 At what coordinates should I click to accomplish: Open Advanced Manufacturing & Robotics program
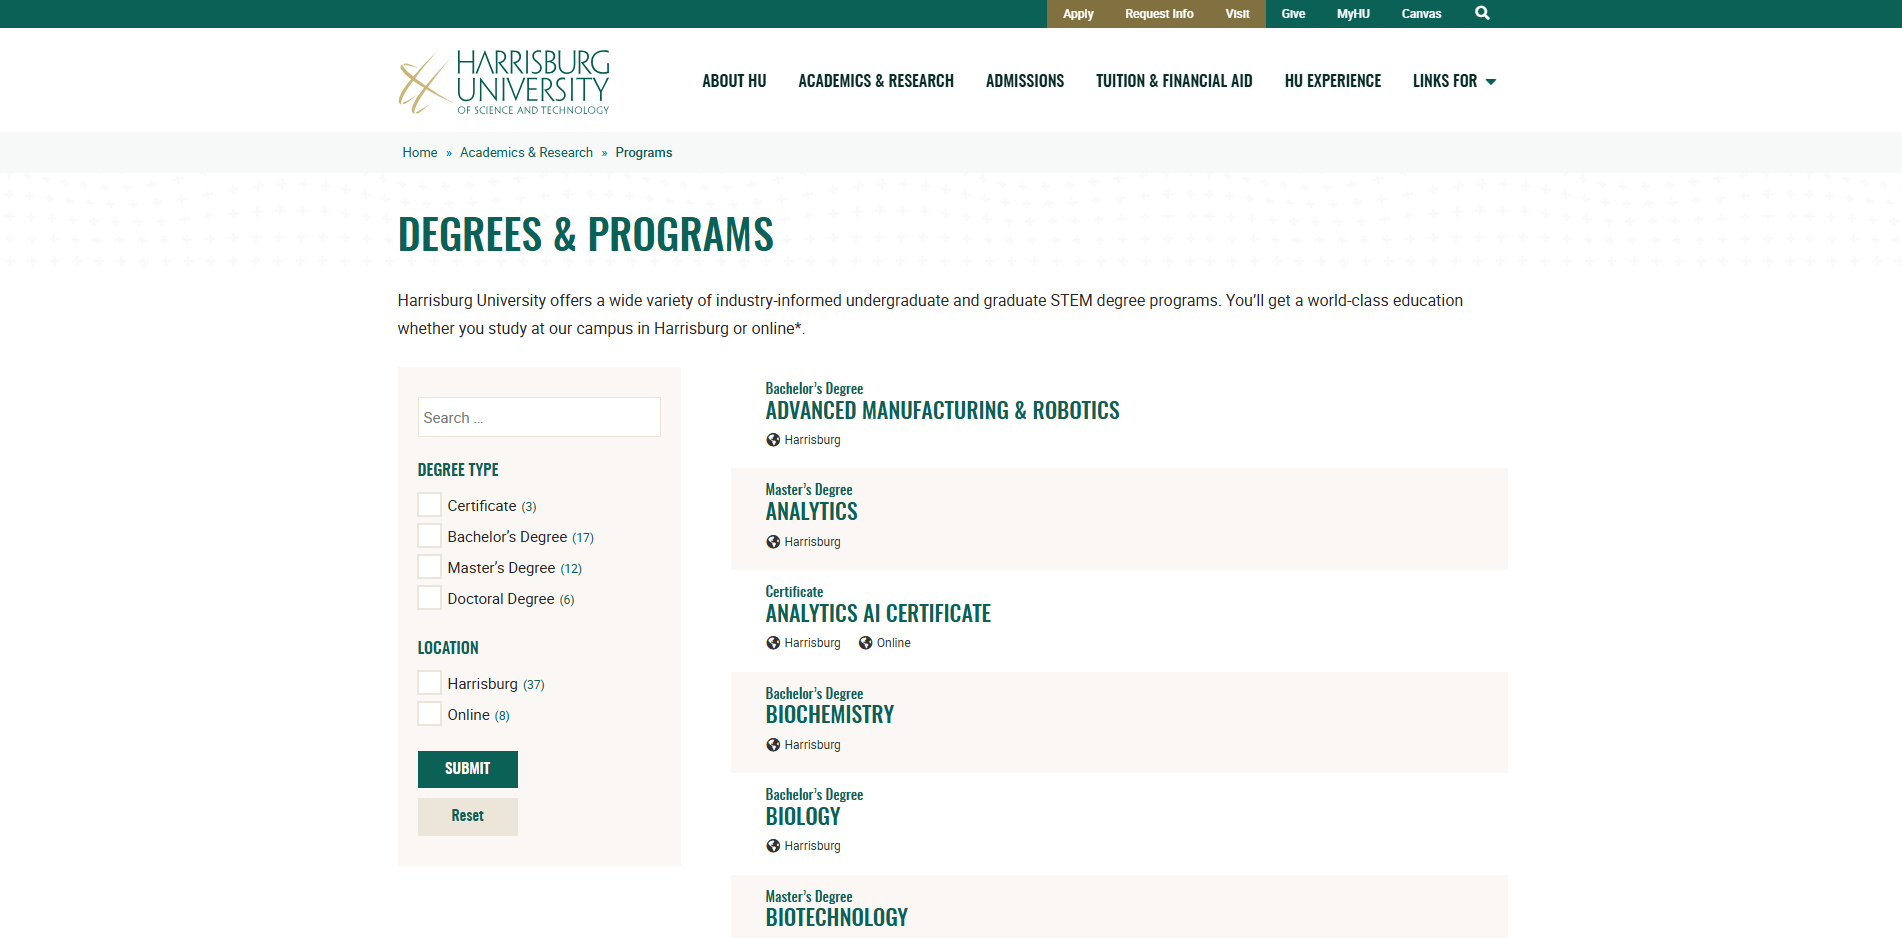coord(942,411)
